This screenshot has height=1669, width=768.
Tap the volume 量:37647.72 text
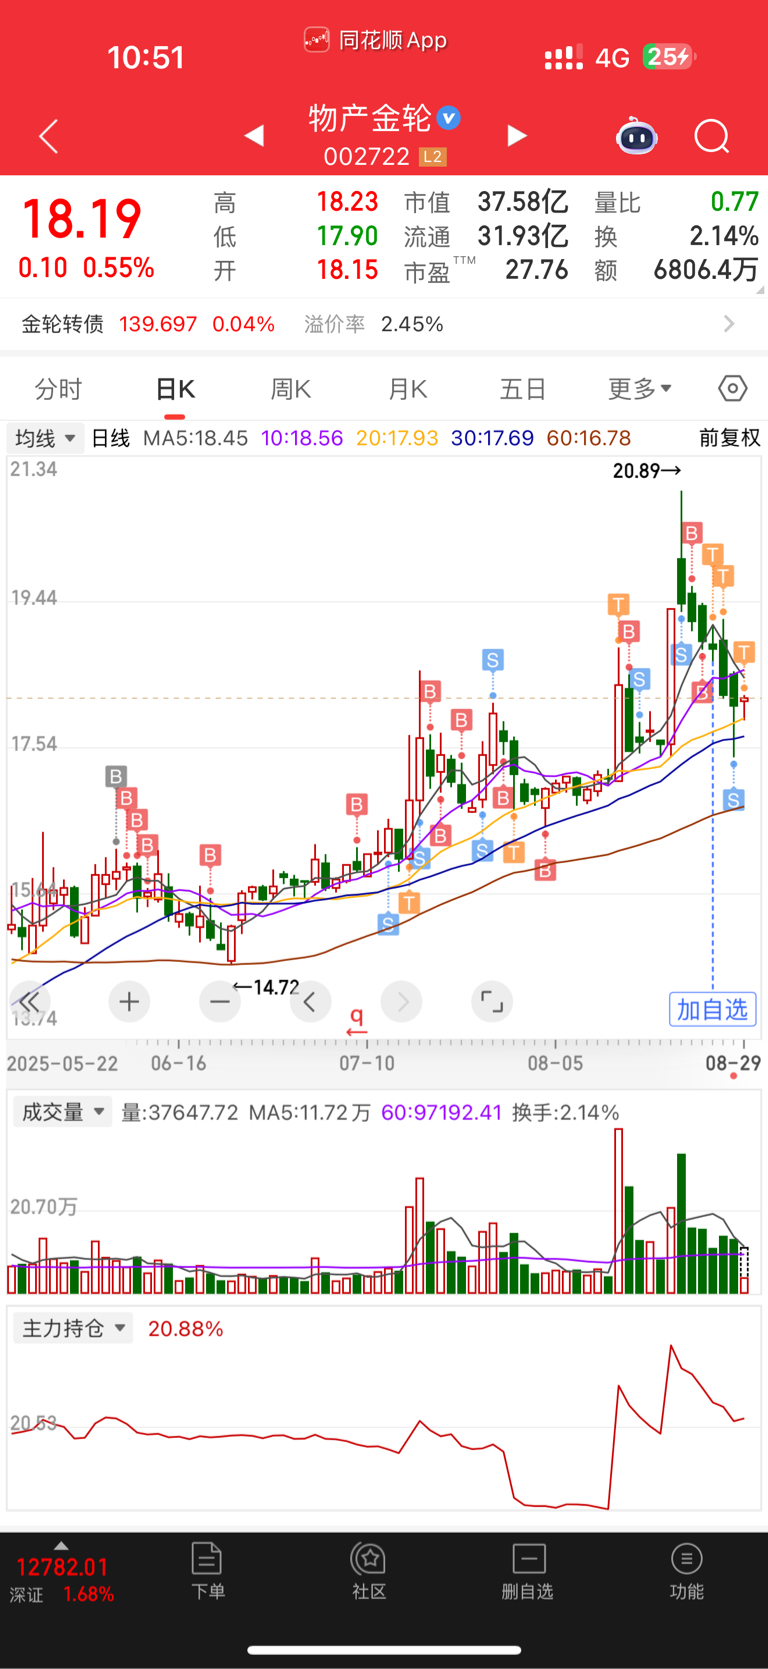(x=180, y=1112)
